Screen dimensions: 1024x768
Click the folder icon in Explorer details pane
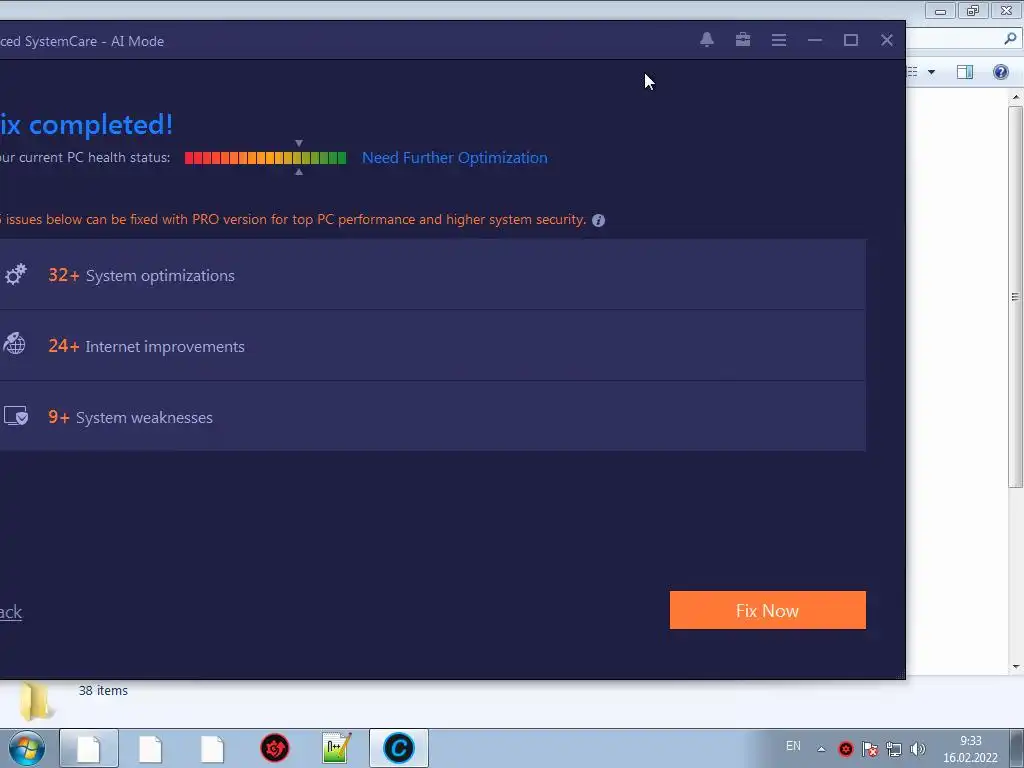coord(35,701)
